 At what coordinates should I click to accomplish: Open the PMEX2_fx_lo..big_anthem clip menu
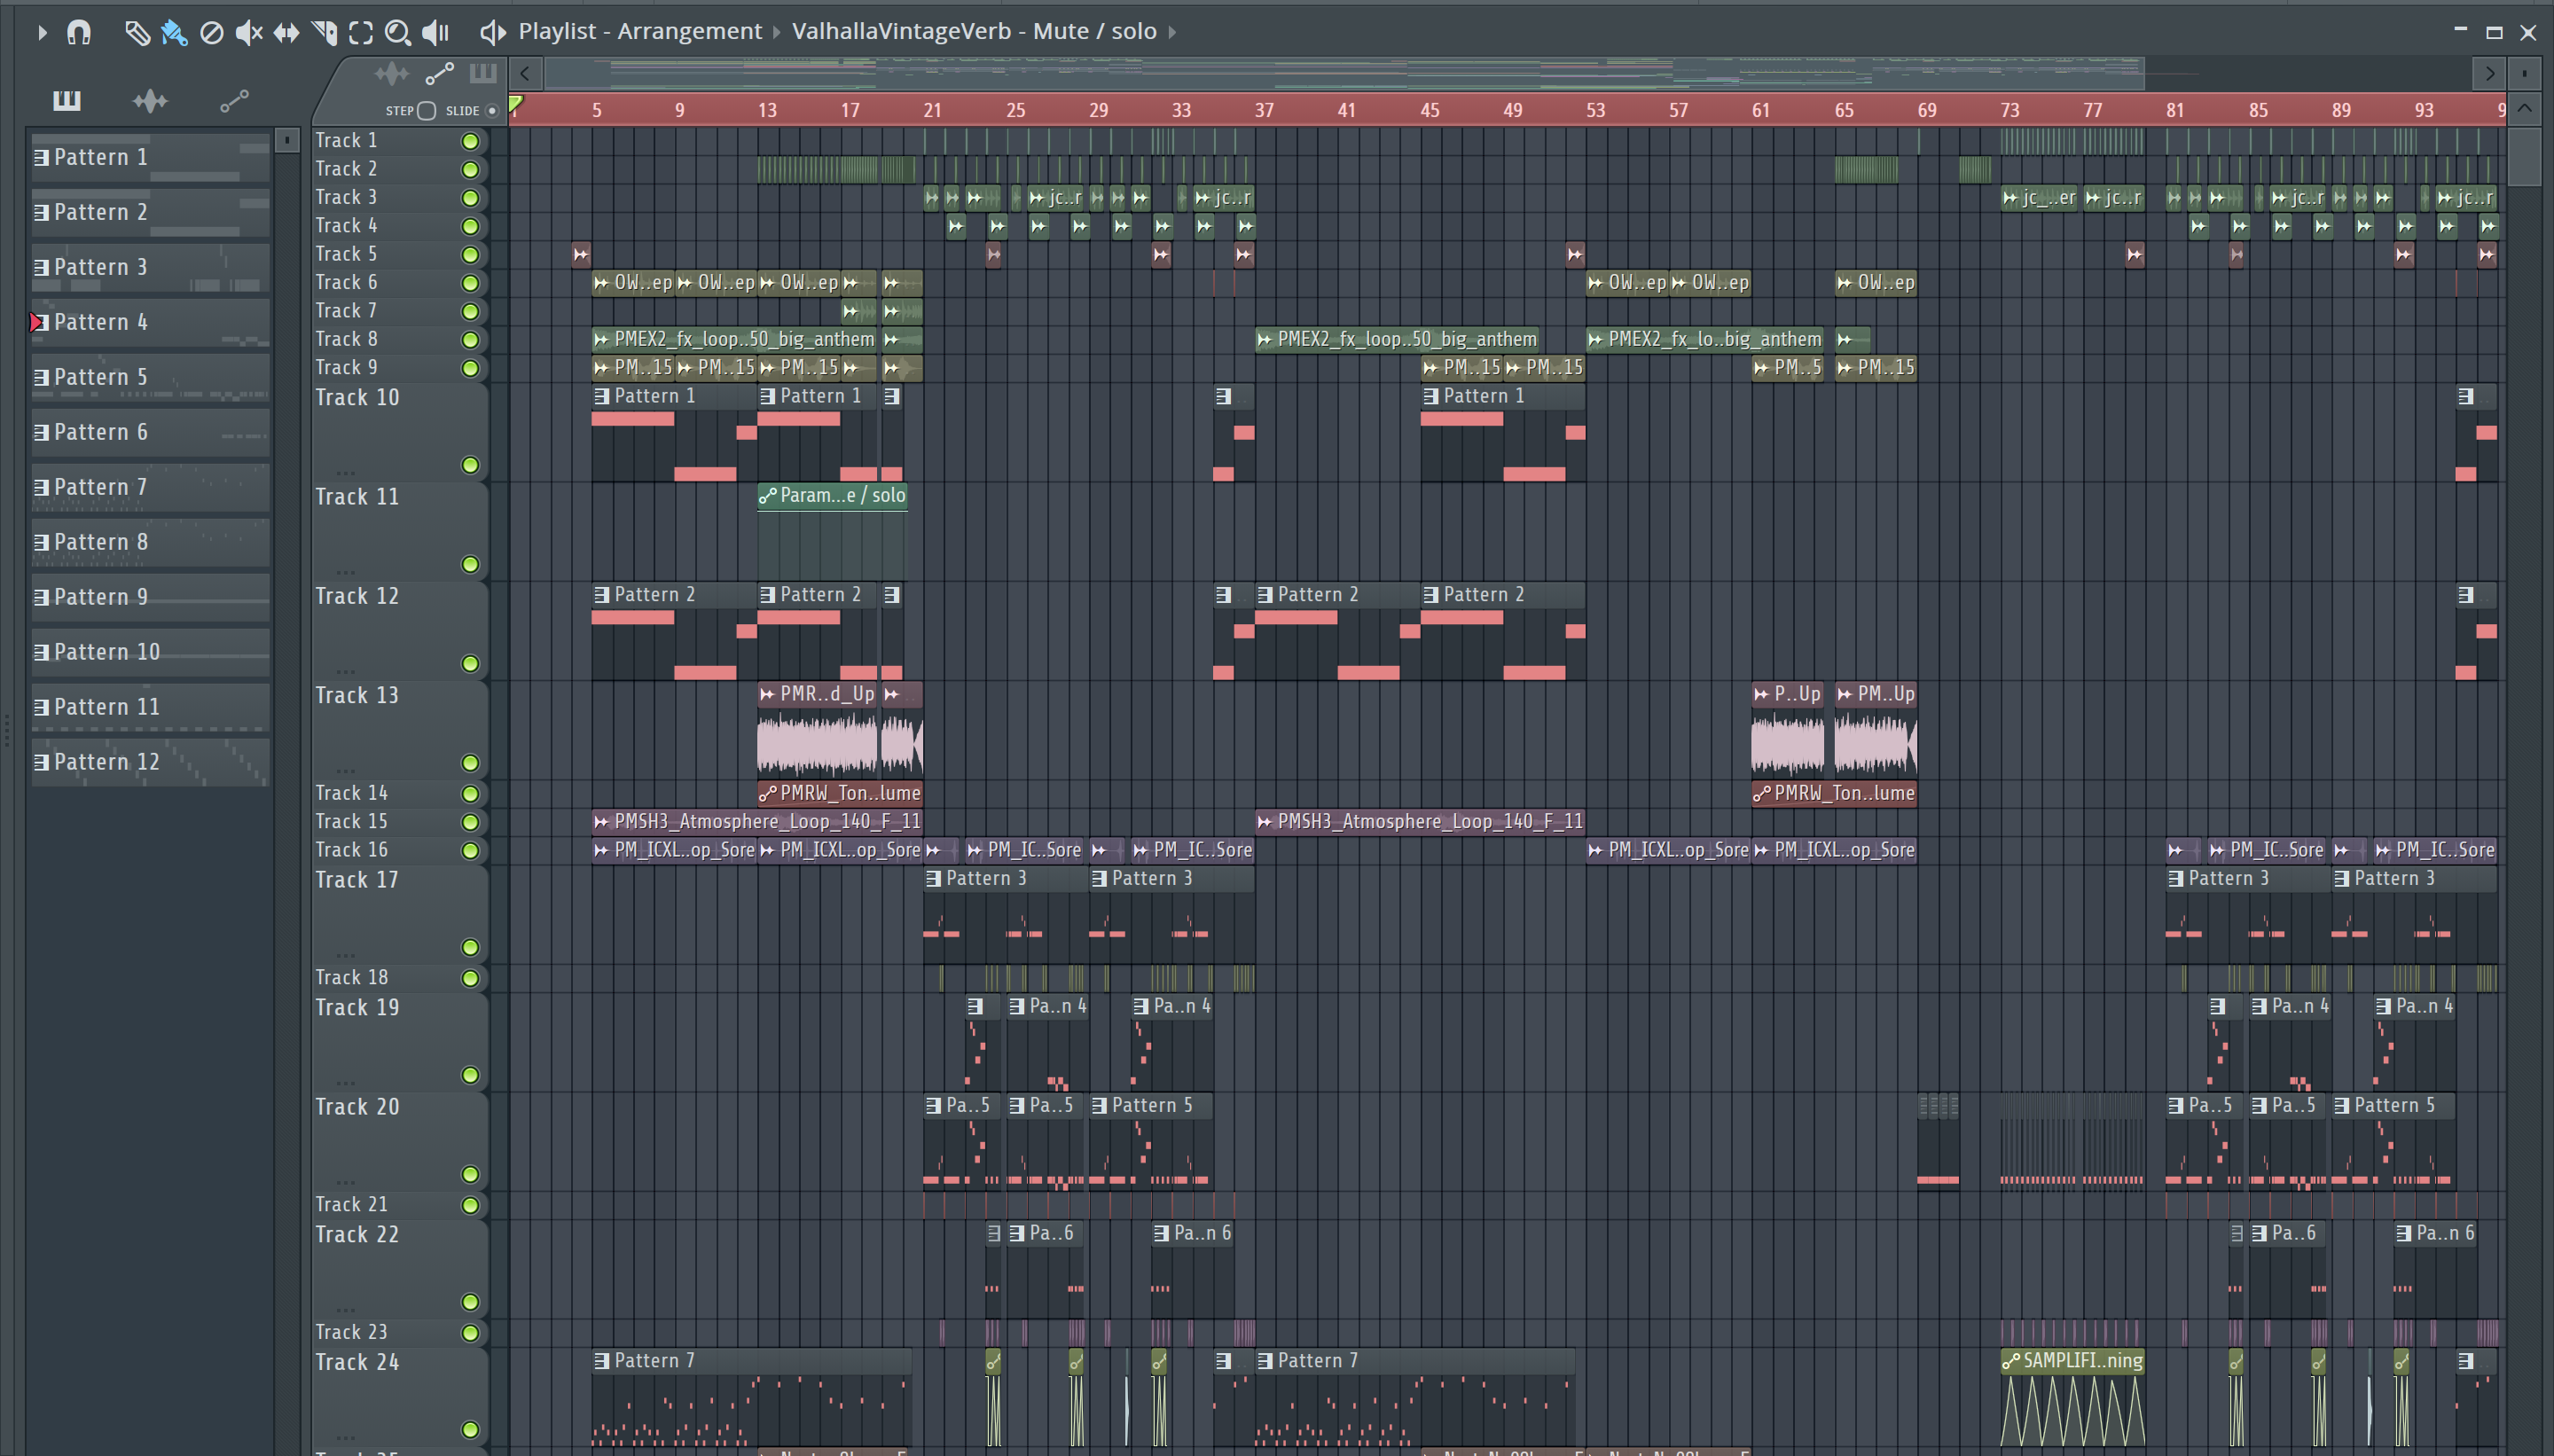pos(1595,340)
